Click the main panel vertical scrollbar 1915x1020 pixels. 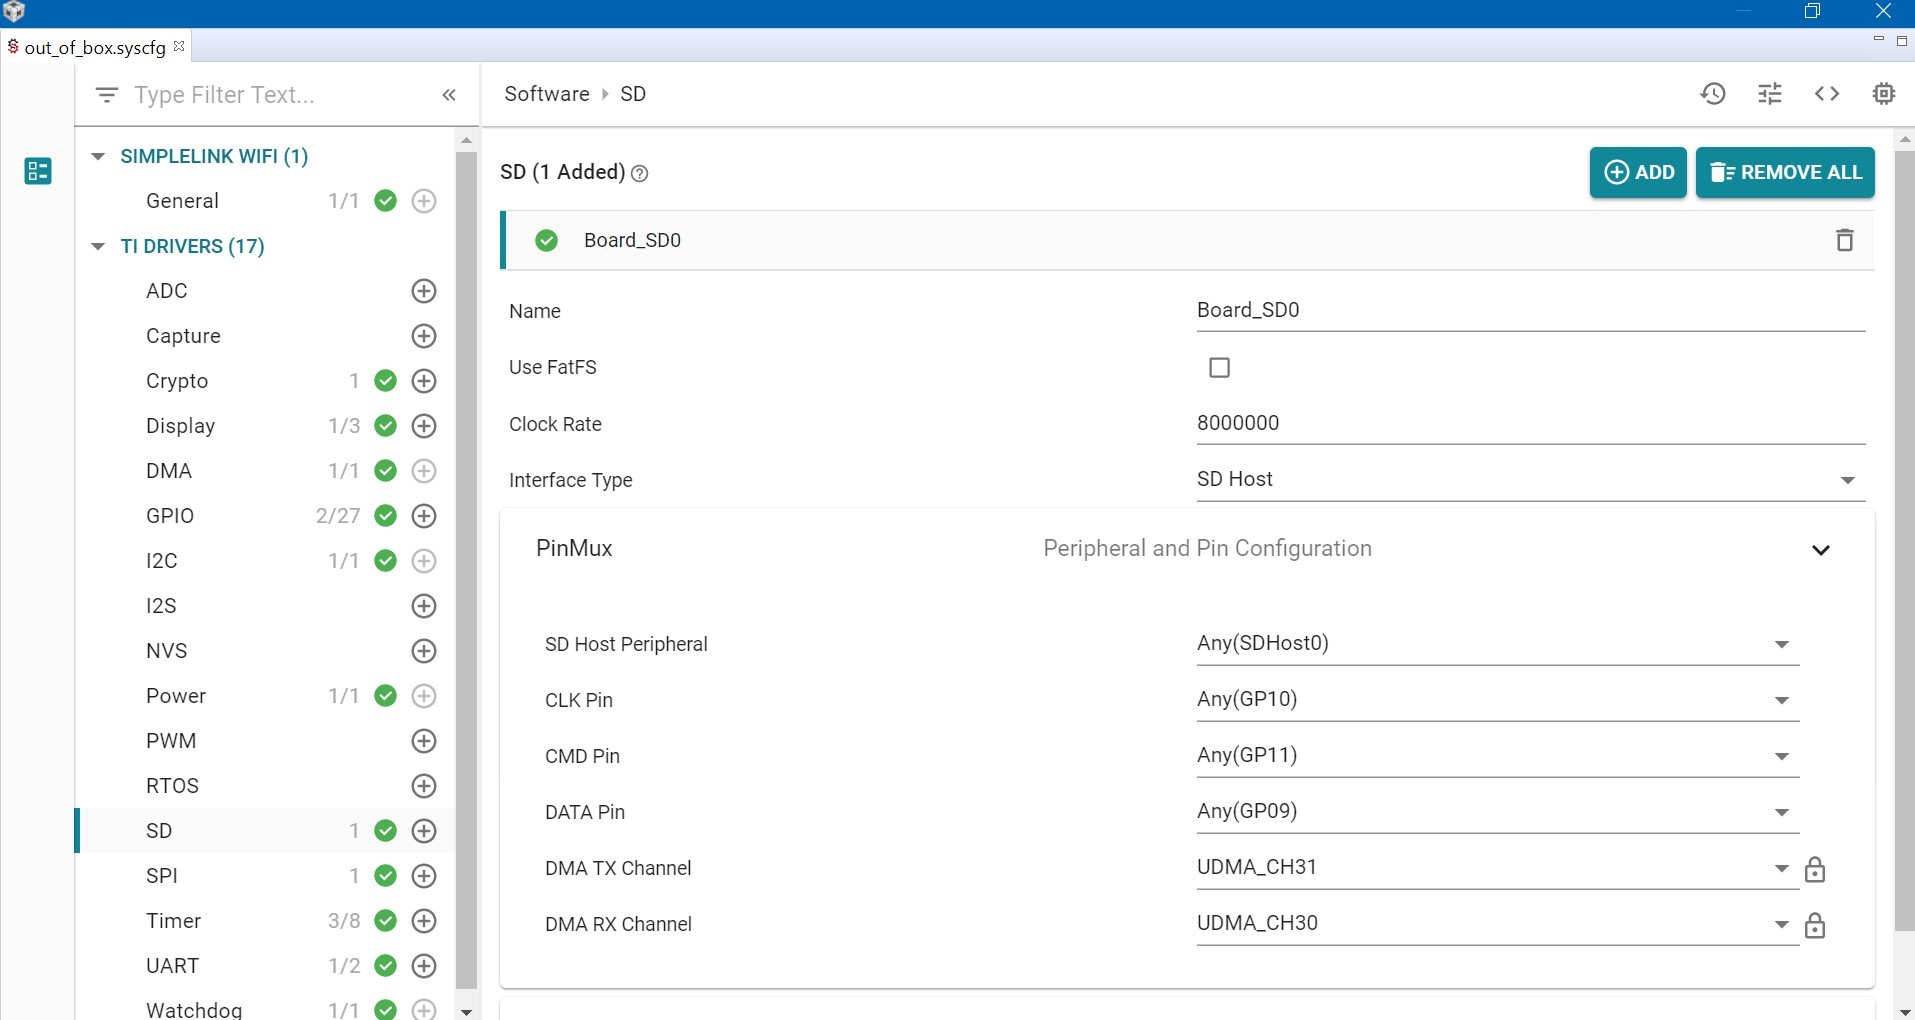(1904, 540)
